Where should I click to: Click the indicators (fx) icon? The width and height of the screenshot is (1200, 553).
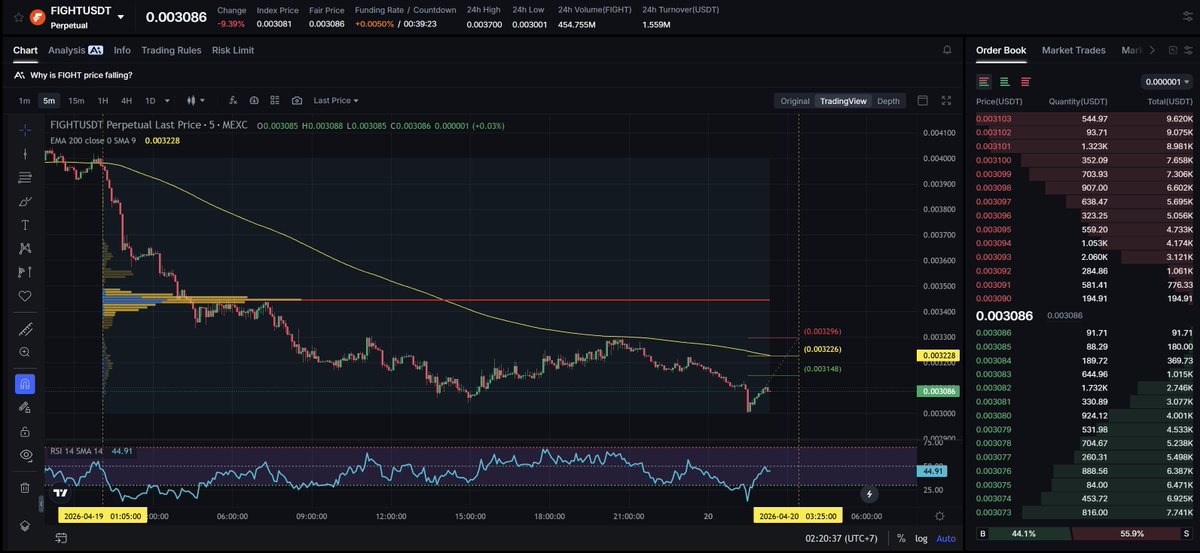tap(232, 100)
